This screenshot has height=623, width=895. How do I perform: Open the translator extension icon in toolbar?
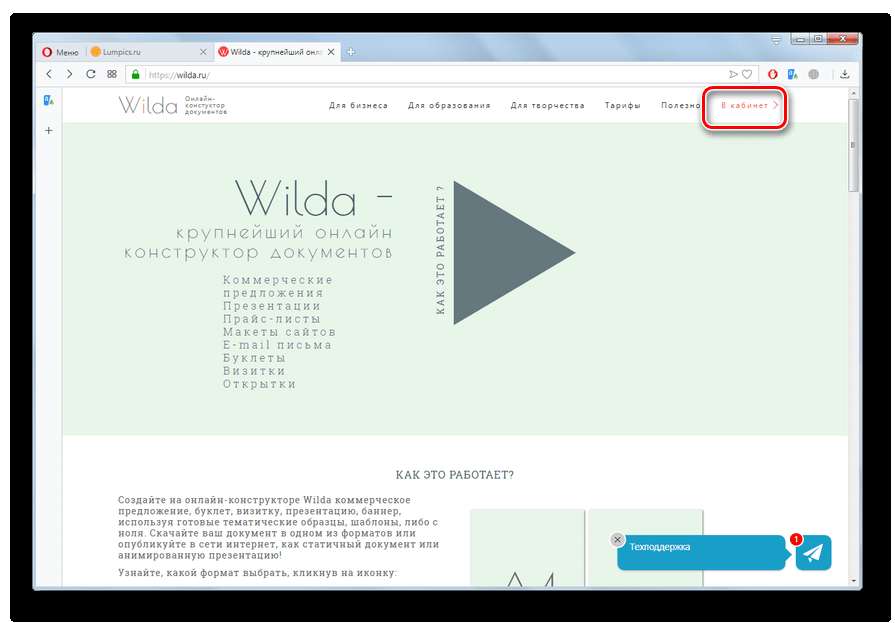792,74
